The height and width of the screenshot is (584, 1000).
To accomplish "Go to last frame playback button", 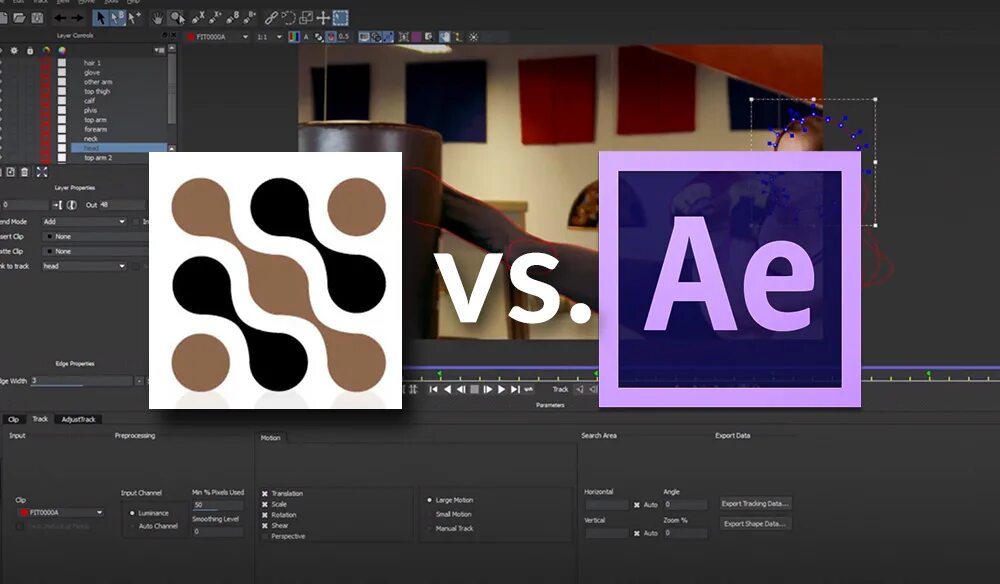I will [515, 390].
